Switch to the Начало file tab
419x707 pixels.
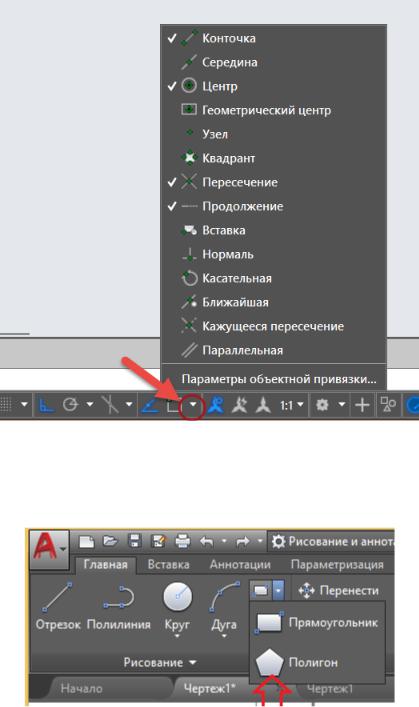pyautogui.click(x=82, y=689)
